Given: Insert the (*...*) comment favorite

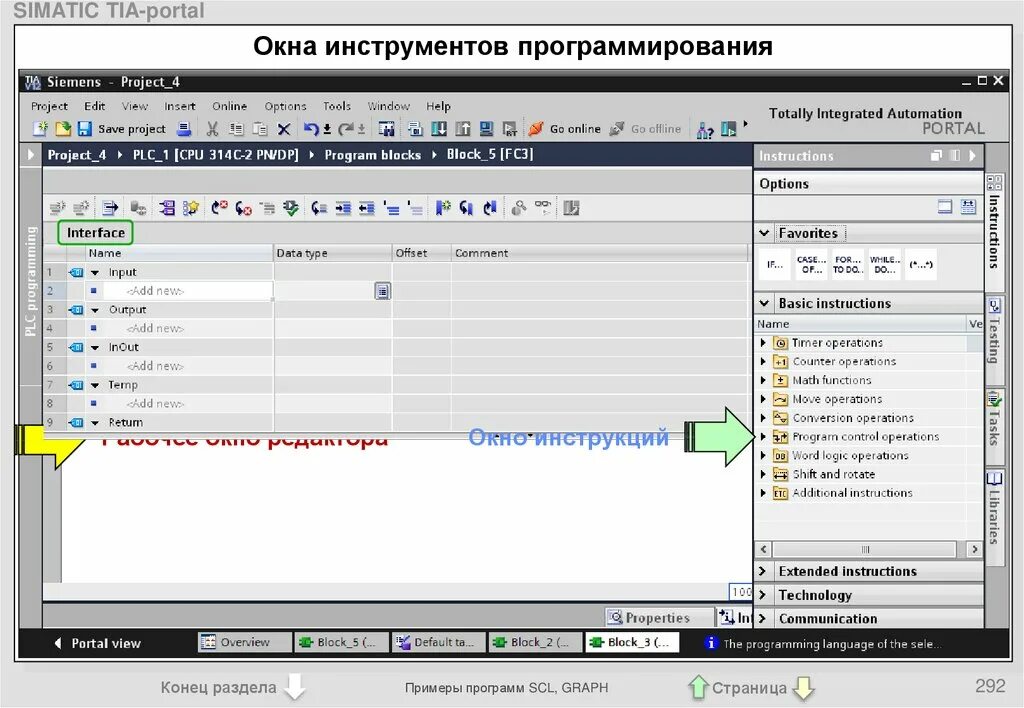Looking at the screenshot, I should tap(921, 265).
